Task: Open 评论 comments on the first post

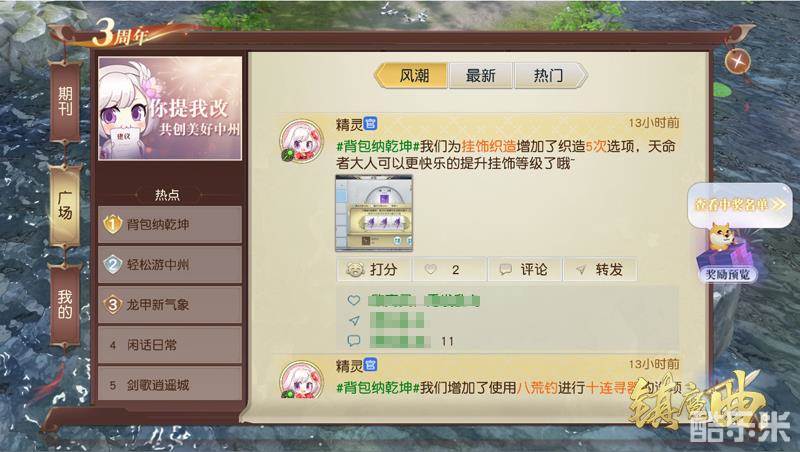Action: point(524,269)
